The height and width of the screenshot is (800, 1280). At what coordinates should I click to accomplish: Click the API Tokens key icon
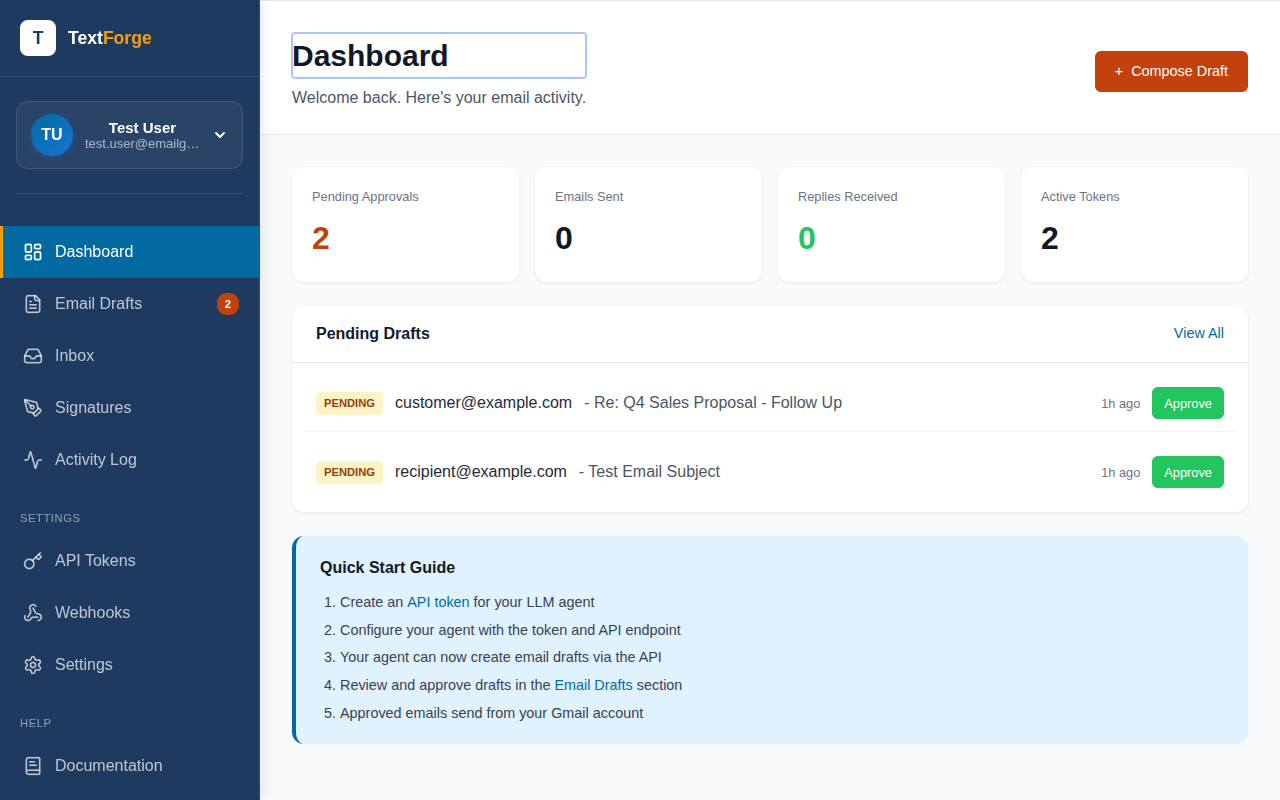click(x=33, y=561)
